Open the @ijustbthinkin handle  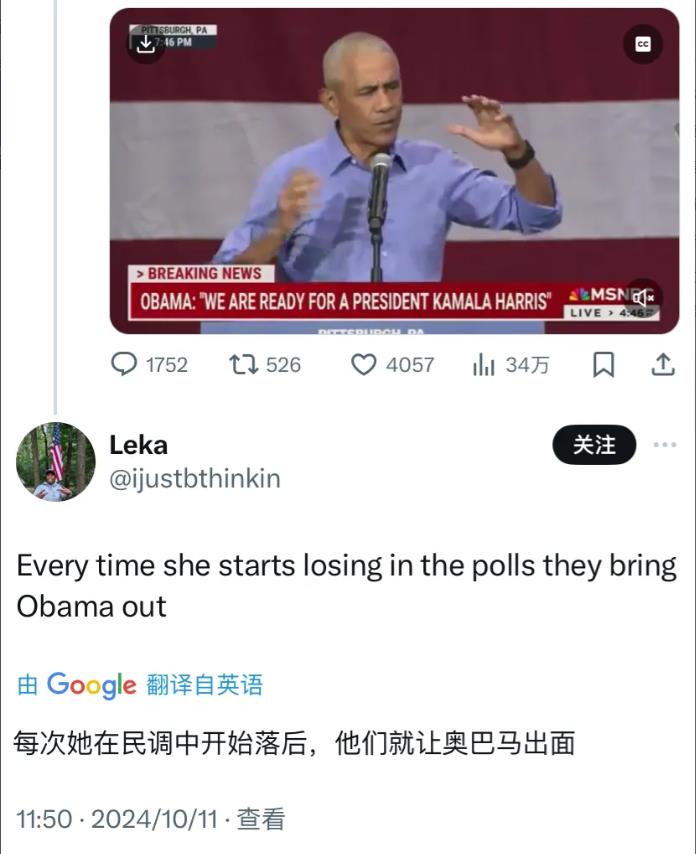tap(194, 479)
